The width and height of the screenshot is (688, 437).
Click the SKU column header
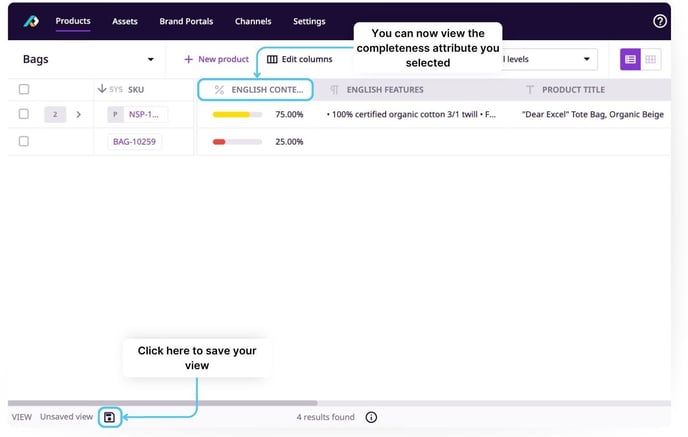click(x=136, y=90)
